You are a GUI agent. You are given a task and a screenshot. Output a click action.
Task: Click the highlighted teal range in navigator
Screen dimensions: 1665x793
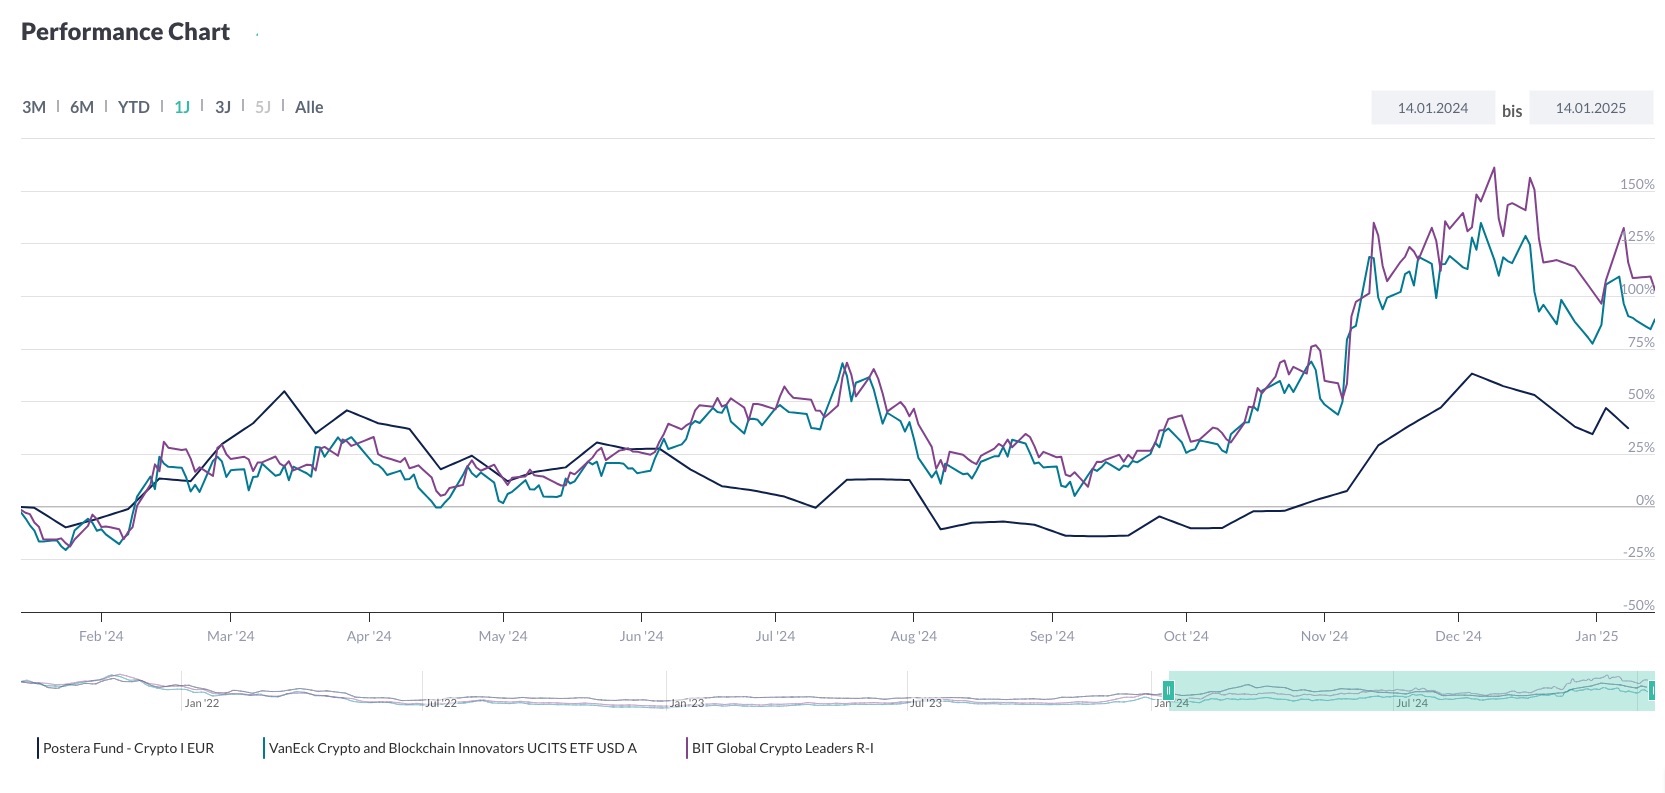pos(1408,688)
